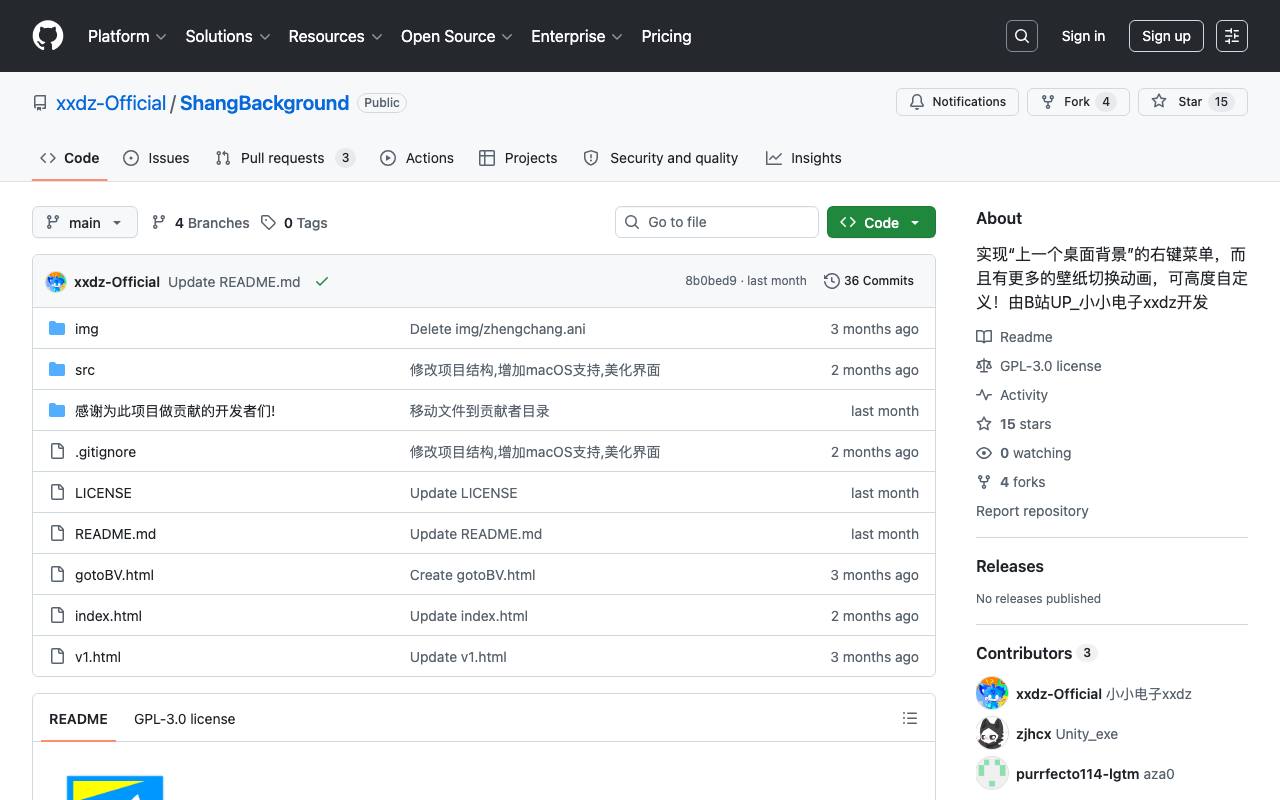The image size is (1280, 800).
Task: Focus the Go to file search field
Action: 717,222
